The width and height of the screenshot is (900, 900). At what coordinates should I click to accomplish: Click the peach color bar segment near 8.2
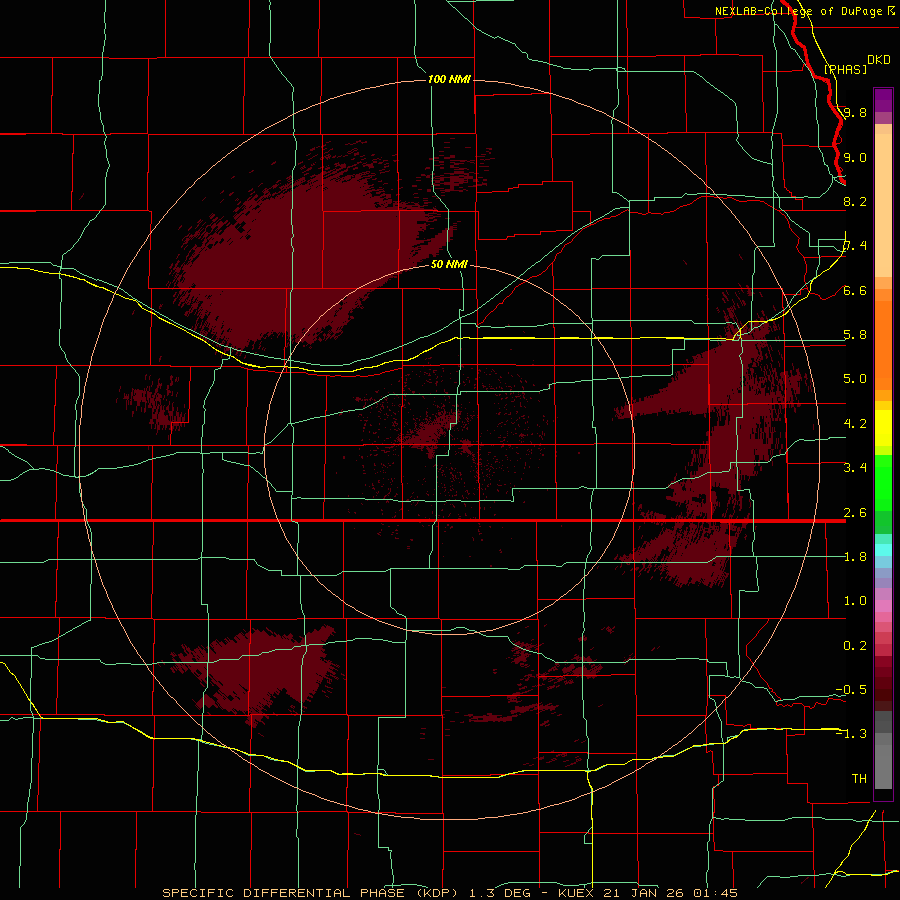tap(883, 205)
